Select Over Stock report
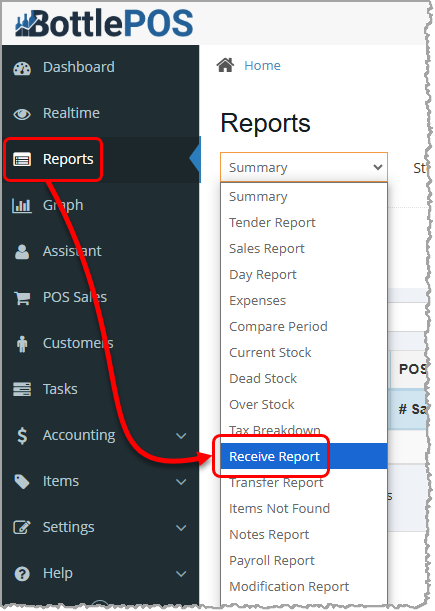435x611 pixels. [x=304, y=404]
